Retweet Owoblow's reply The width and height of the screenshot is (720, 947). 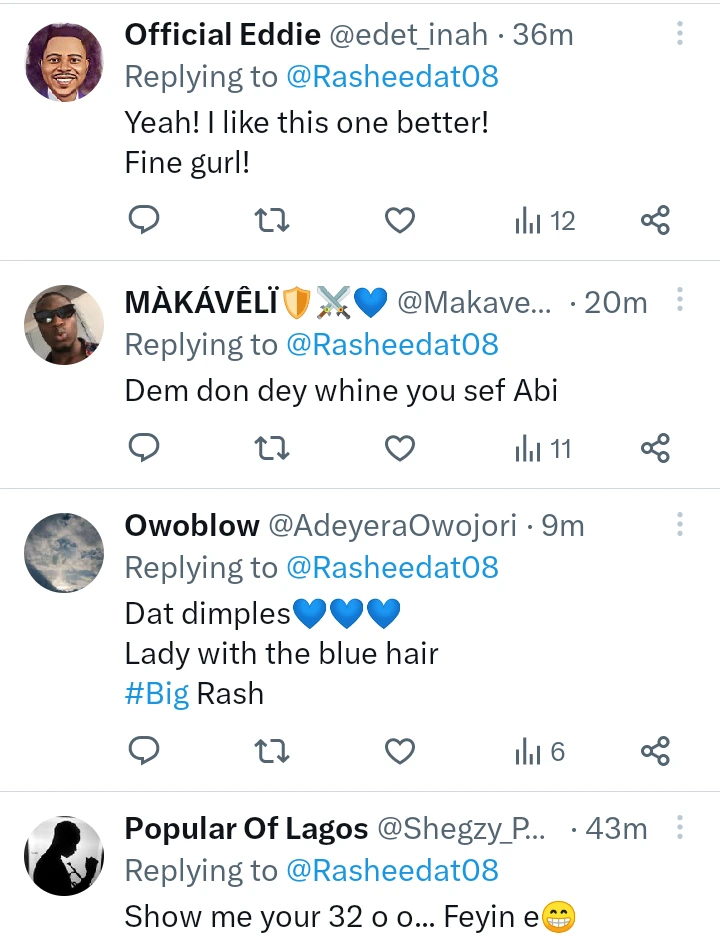coord(272,750)
